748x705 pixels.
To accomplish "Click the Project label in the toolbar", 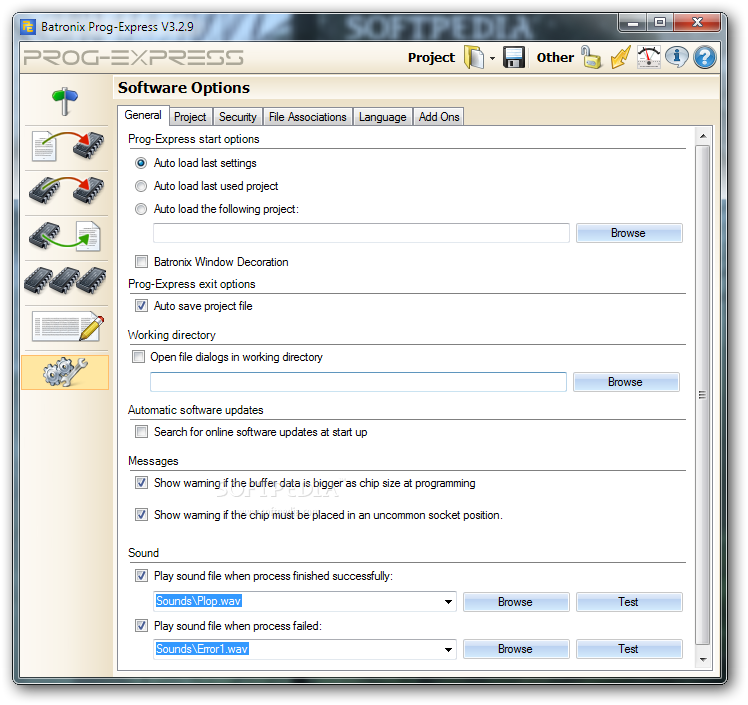I will point(431,57).
